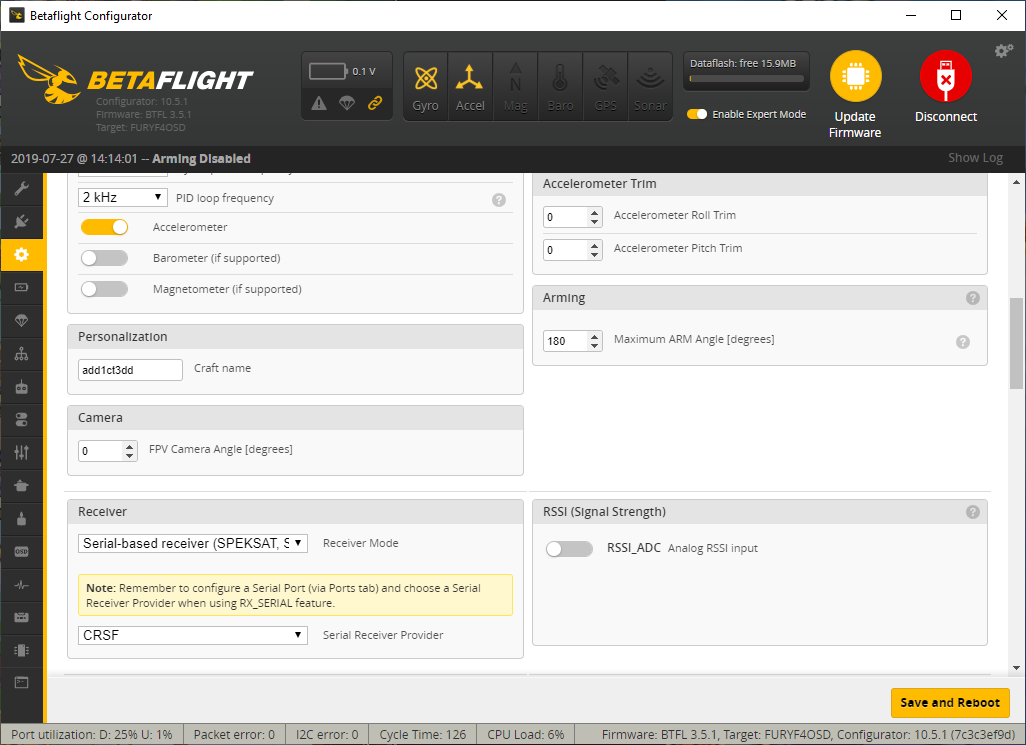
Task: Open the Motors sidebar tab
Action: 22,519
